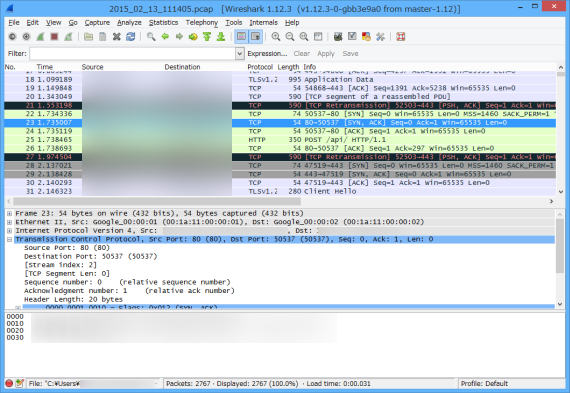Viewport: 570px width, 393px height.
Task: Save the current filter
Action: click(x=350, y=54)
